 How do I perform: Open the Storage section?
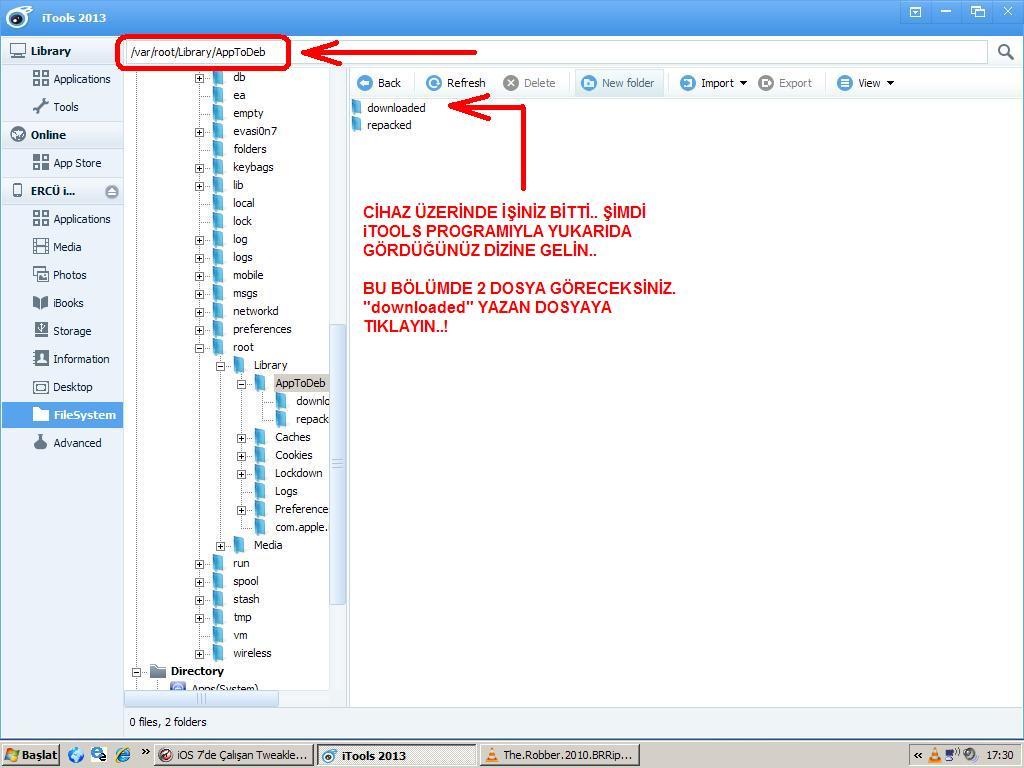click(63, 331)
